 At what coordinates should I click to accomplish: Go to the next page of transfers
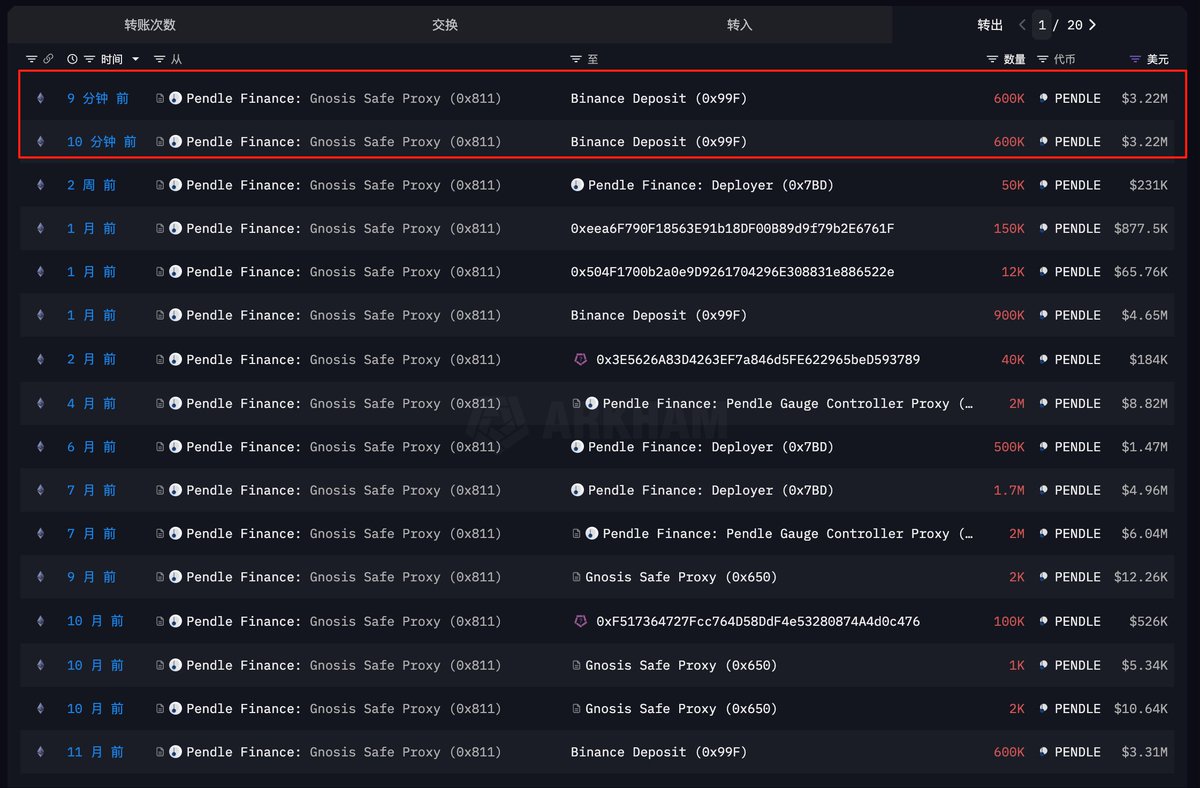tap(1092, 25)
